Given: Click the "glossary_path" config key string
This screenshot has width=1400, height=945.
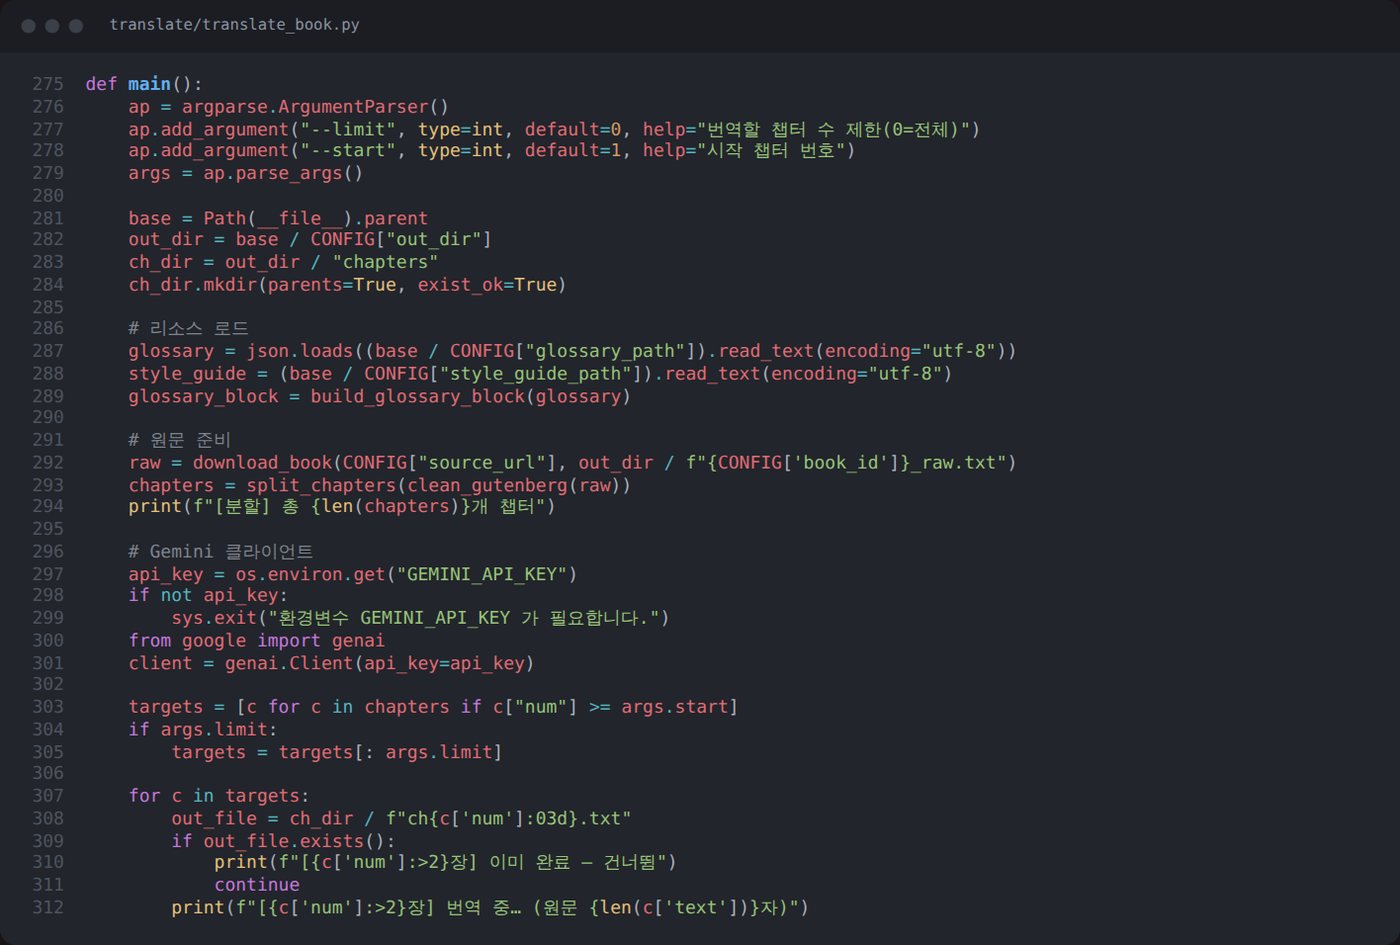Looking at the screenshot, I should click(605, 351).
